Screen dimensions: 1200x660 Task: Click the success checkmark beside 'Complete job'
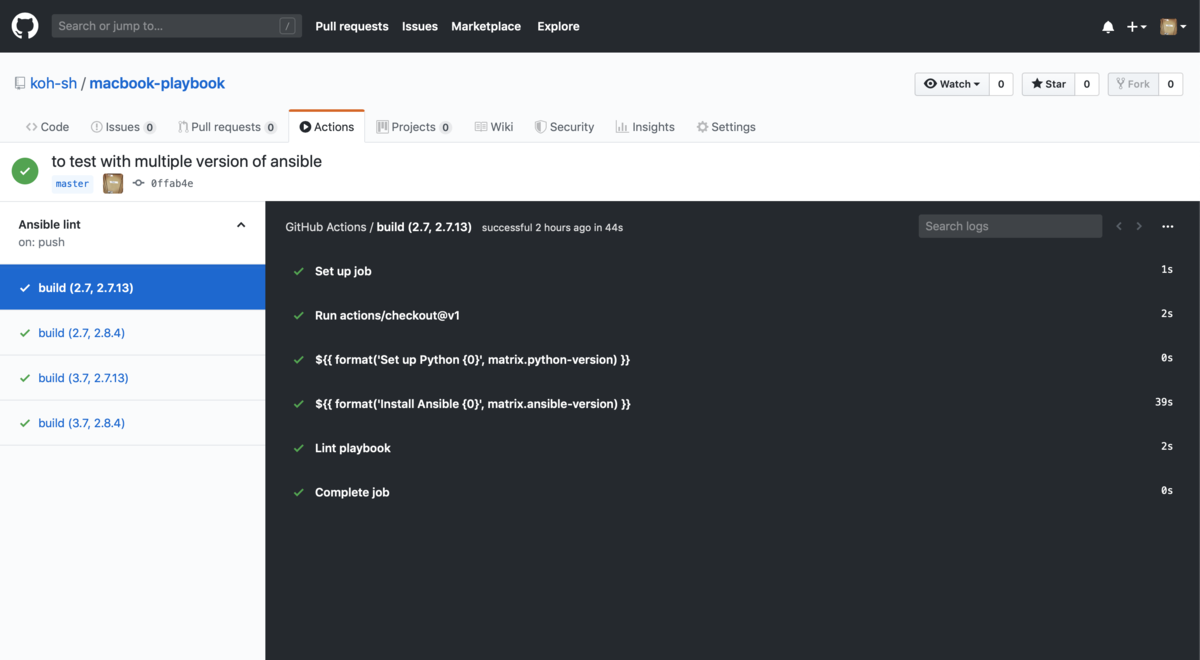[298, 492]
